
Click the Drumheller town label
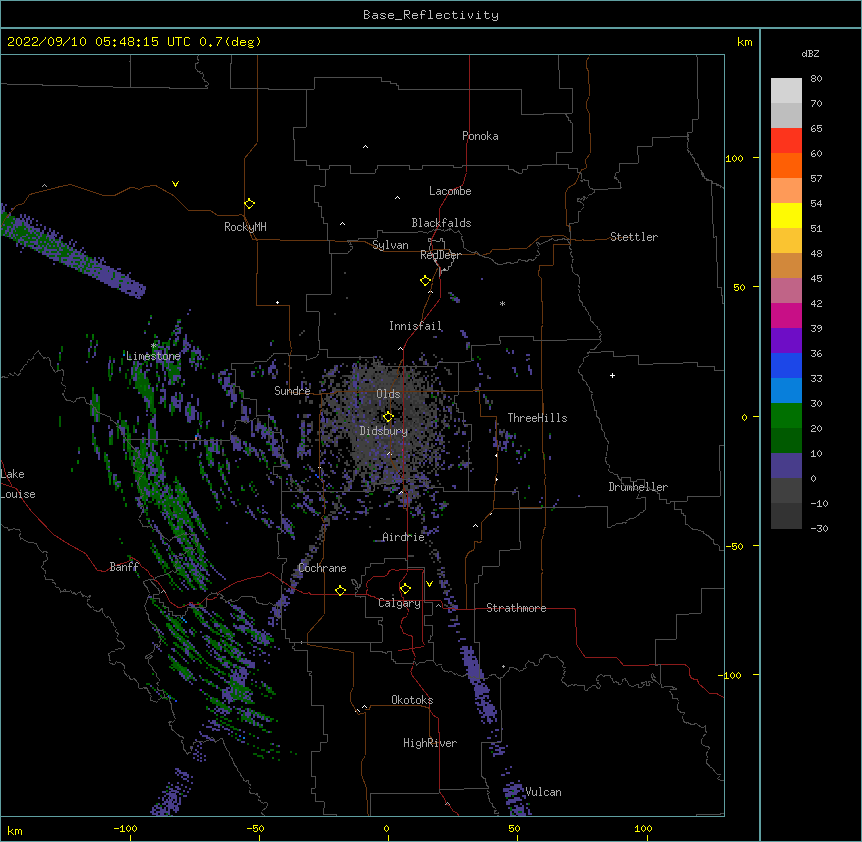638,487
